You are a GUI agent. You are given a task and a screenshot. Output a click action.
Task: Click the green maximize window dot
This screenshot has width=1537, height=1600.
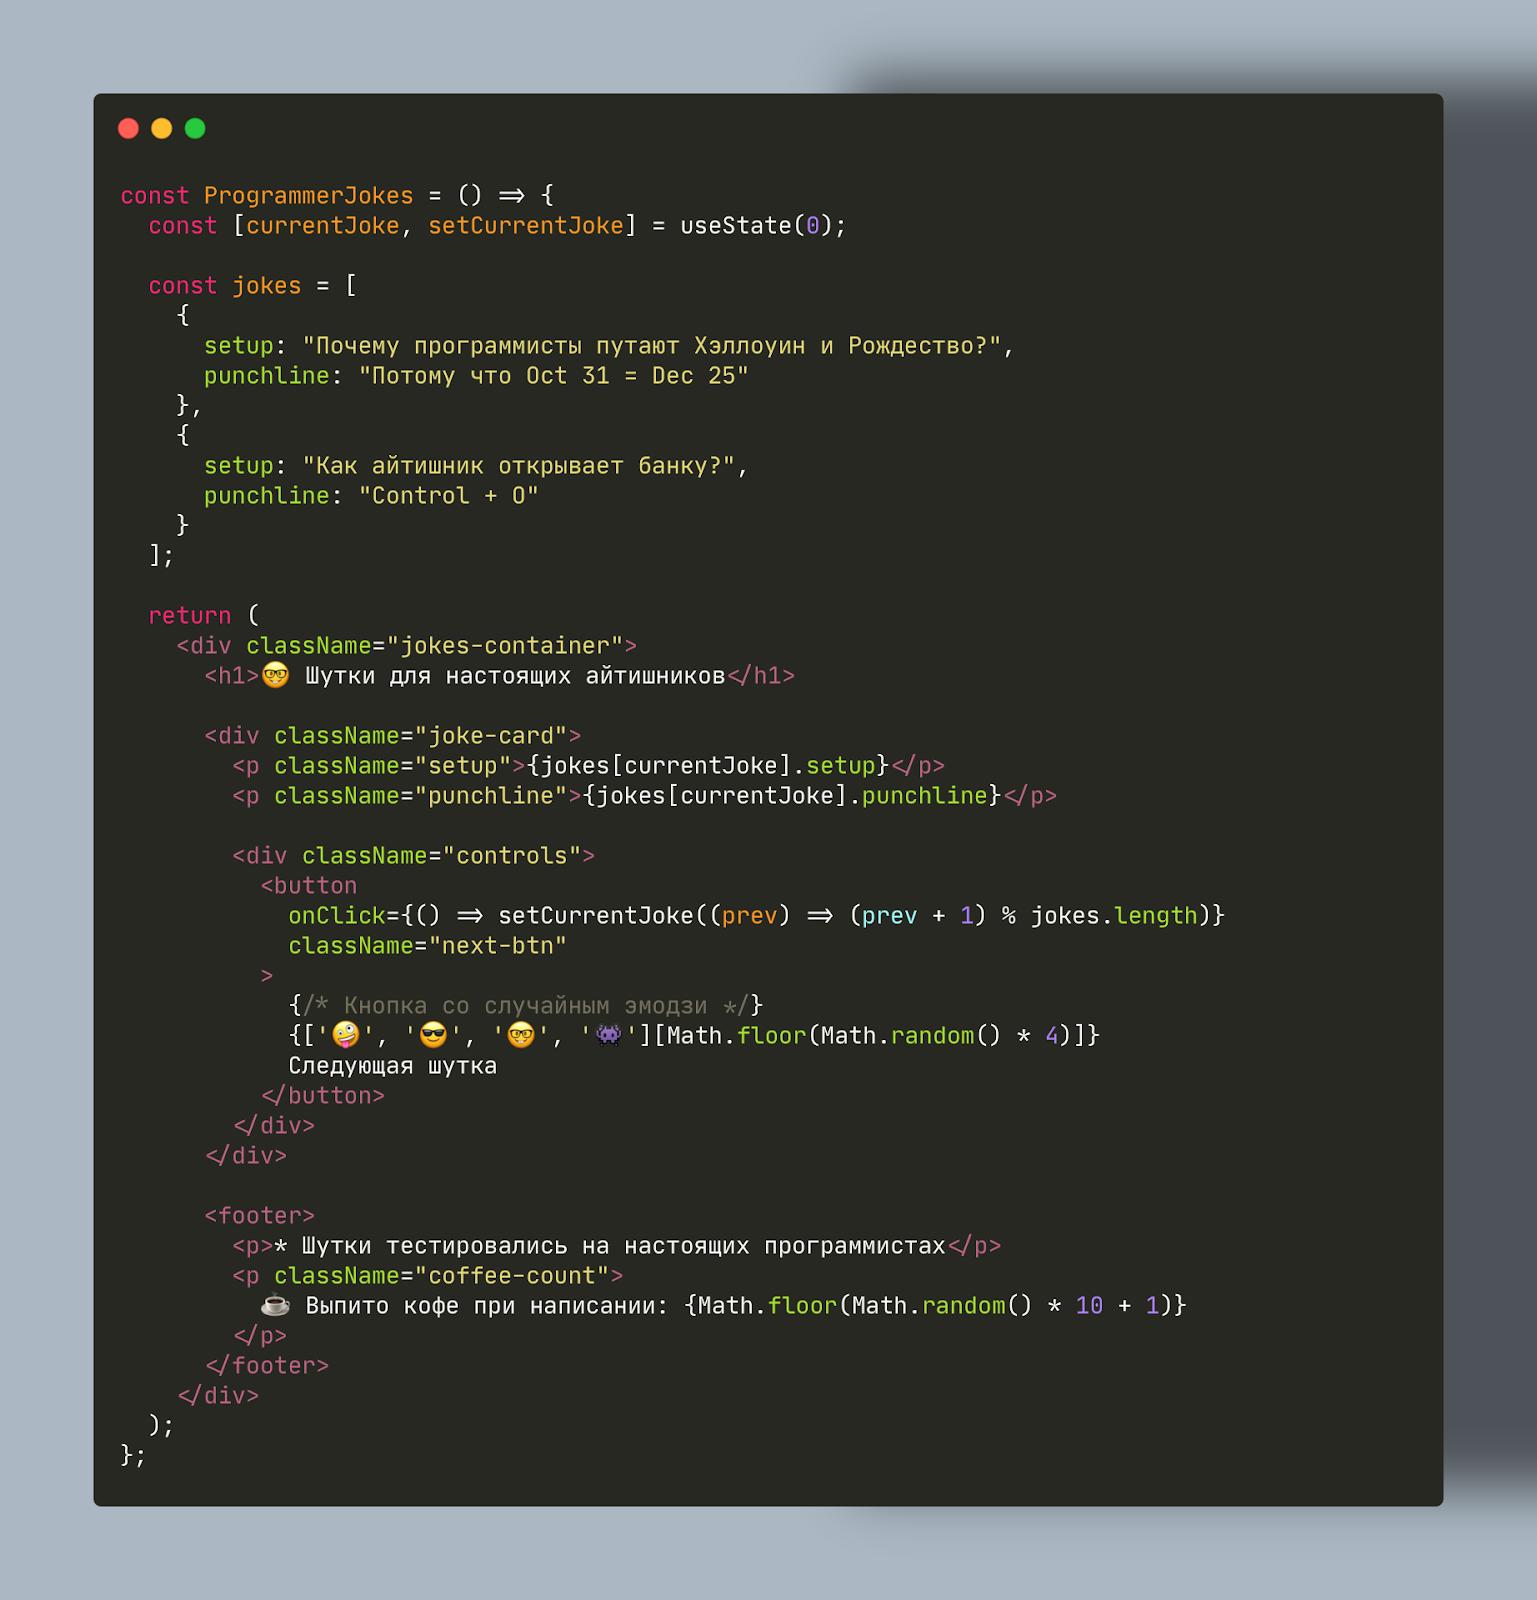(x=195, y=128)
